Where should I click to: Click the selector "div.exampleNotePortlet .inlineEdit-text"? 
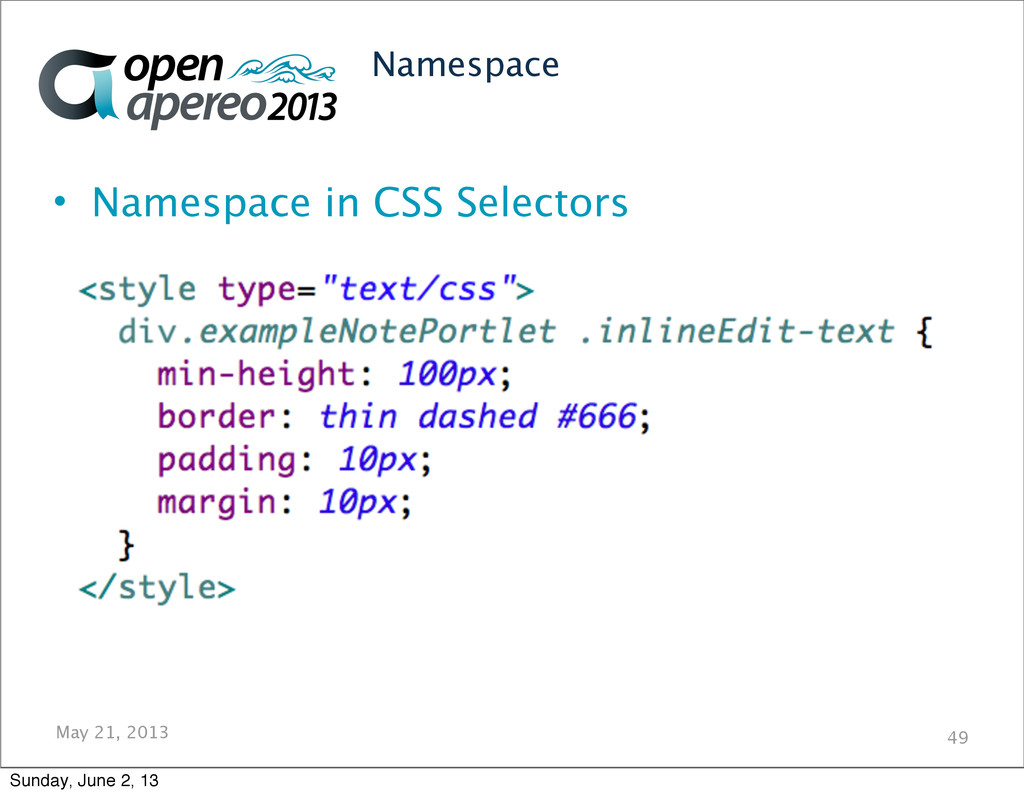(x=506, y=331)
